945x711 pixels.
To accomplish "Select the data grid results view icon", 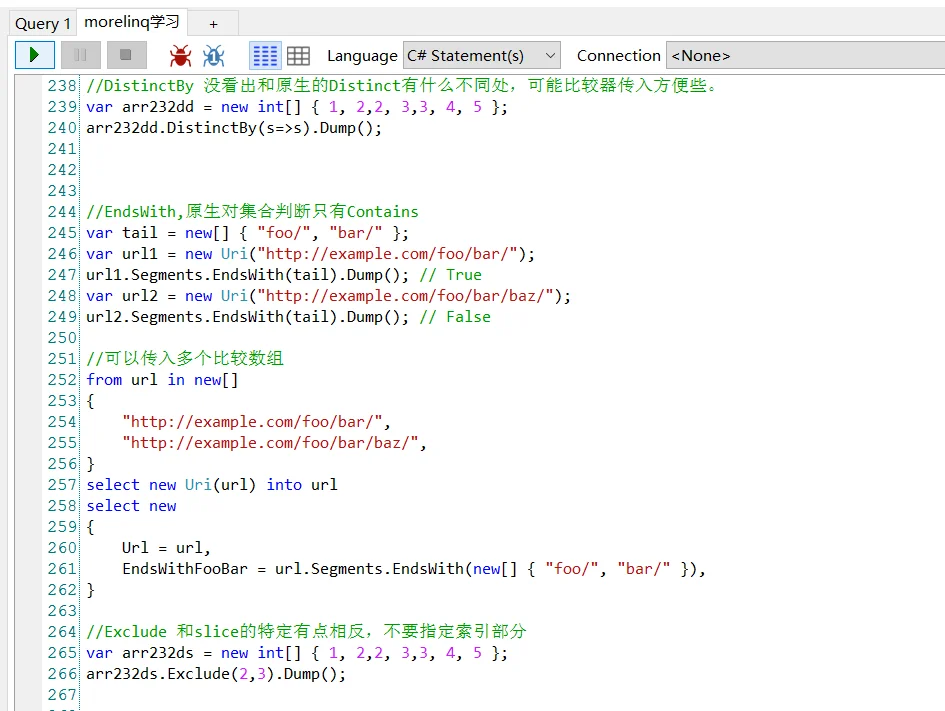I will click(298, 56).
